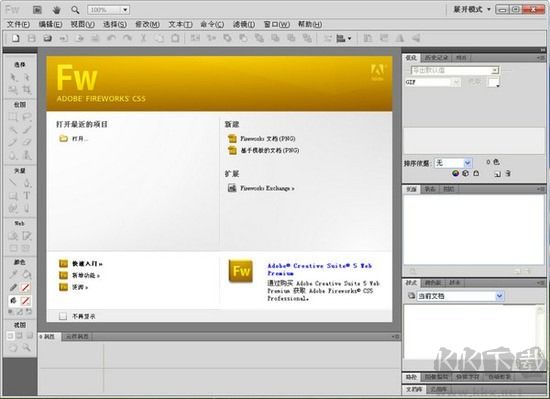Open the 修改(M) menu

point(147,24)
